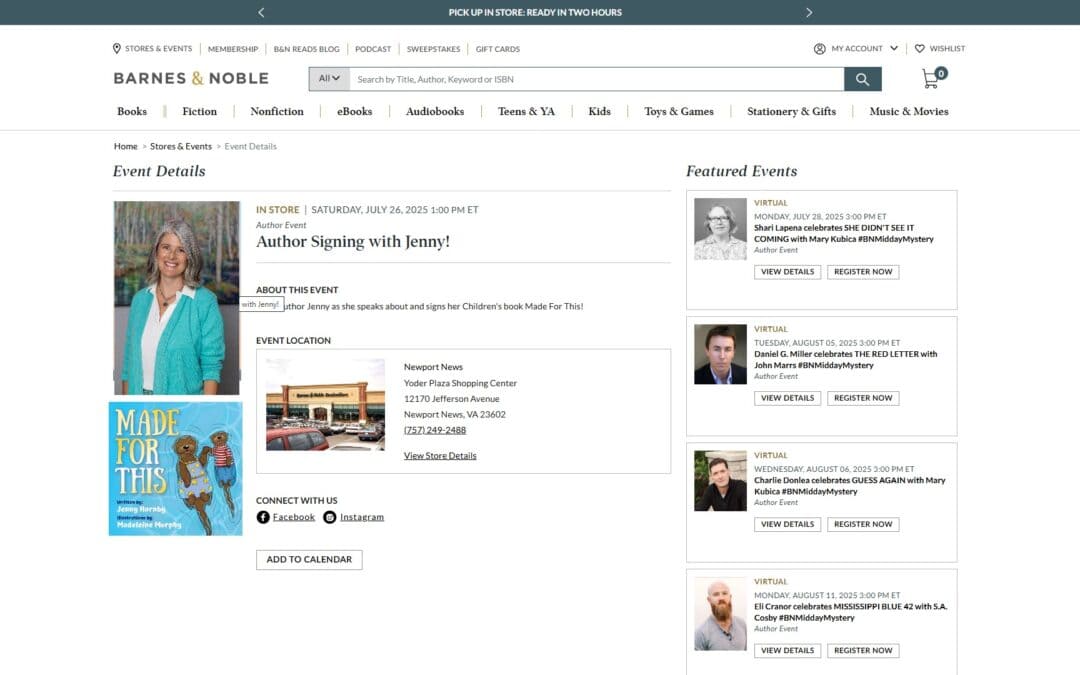Click the Instagram circle icon

pyautogui.click(x=330, y=517)
